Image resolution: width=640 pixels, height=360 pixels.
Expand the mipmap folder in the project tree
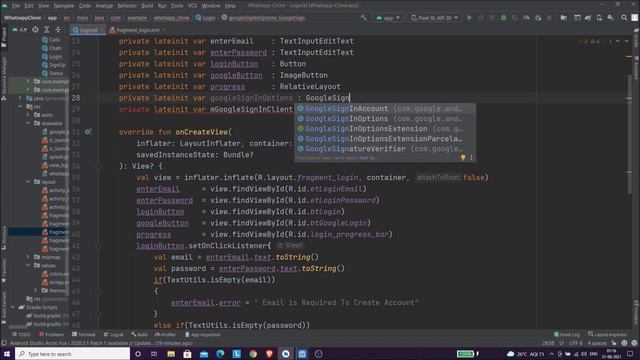pyautogui.click(x=28, y=257)
